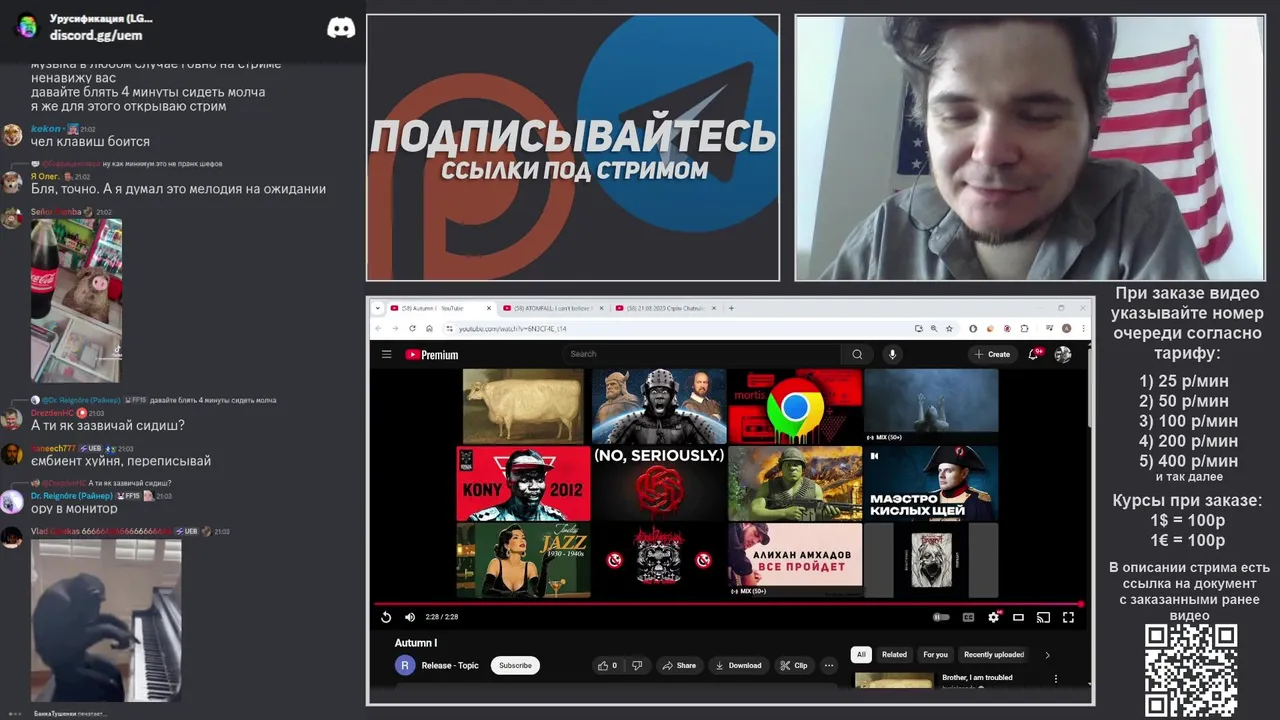Open the browser tab search dropdown arrow
Image resolution: width=1280 pixels, height=720 pixels.
click(379, 308)
